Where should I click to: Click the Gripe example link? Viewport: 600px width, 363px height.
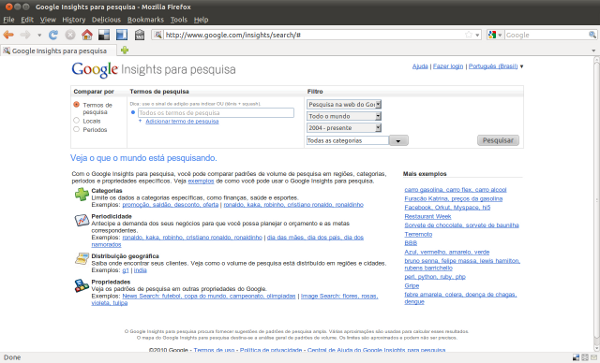click(x=412, y=285)
